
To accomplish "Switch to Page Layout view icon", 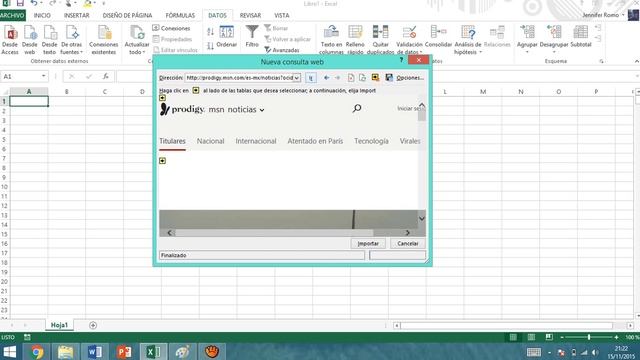I will pos(531,337).
